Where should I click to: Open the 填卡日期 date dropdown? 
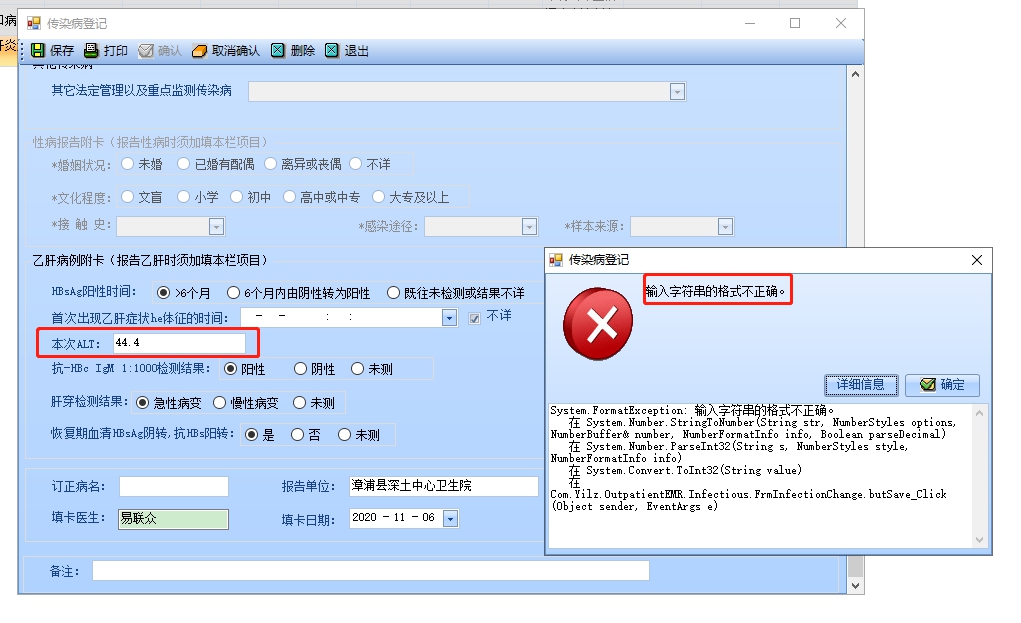451,519
